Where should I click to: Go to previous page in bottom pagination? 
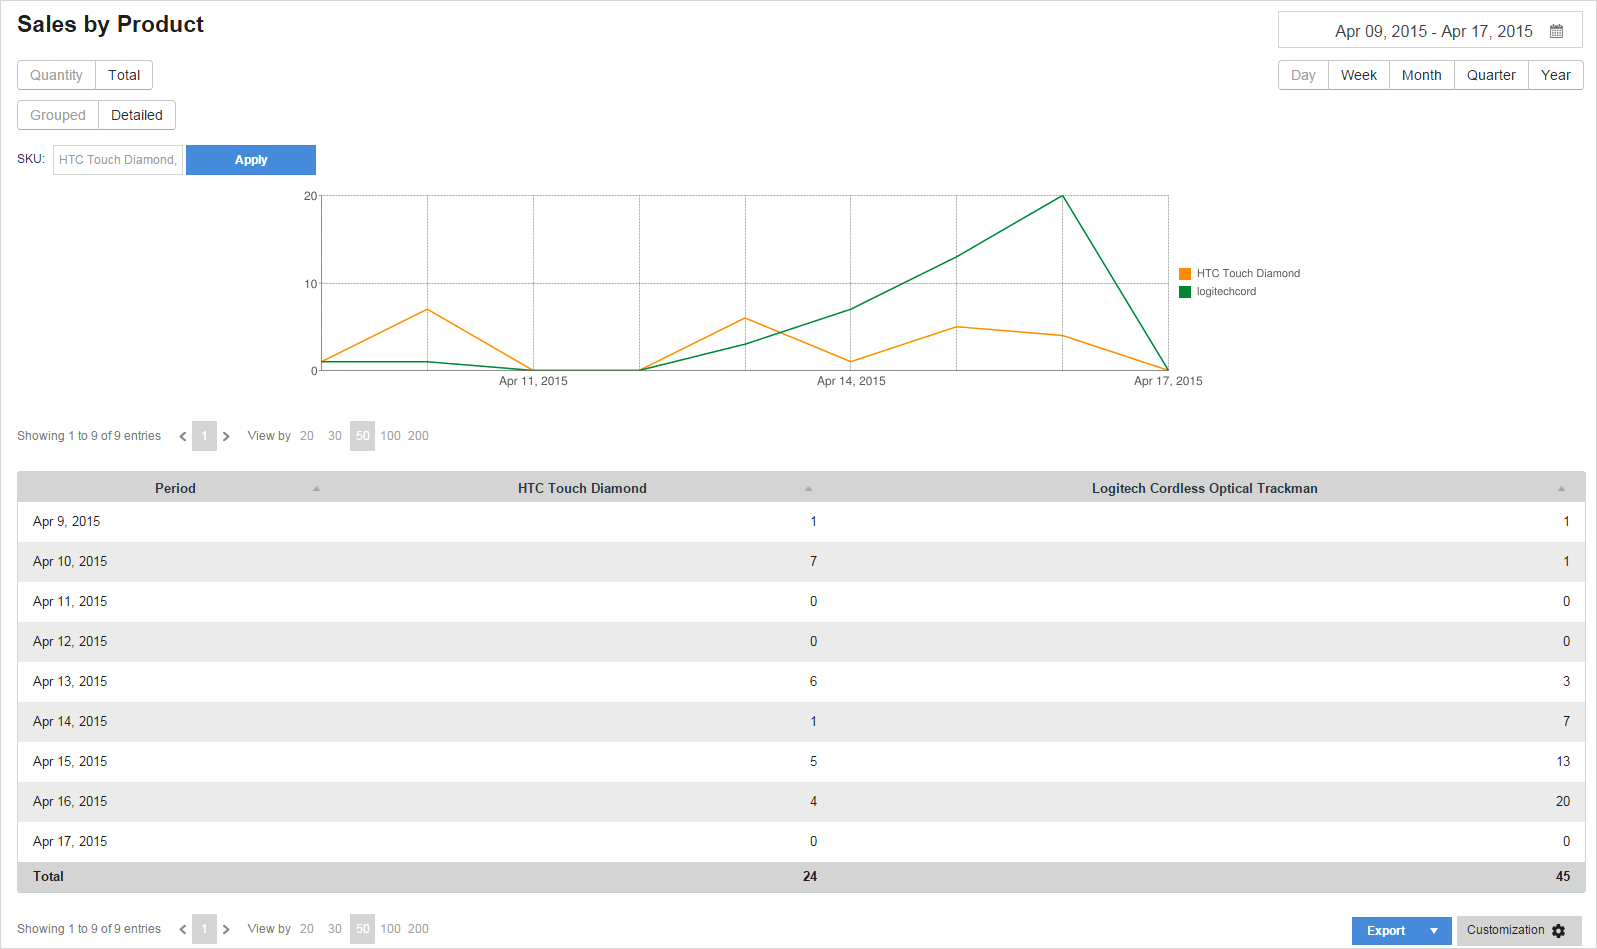pos(183,929)
